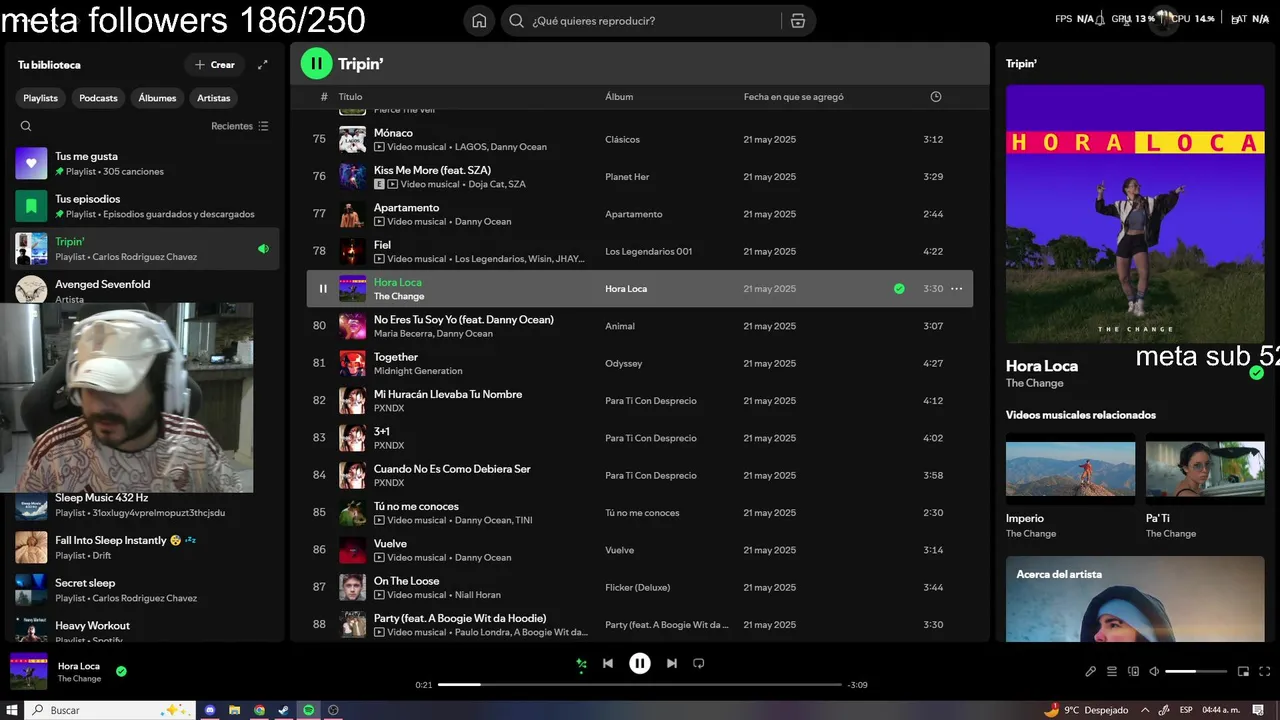Open the Recientes sort dropdown
This screenshot has width=1280, height=720.
240,126
